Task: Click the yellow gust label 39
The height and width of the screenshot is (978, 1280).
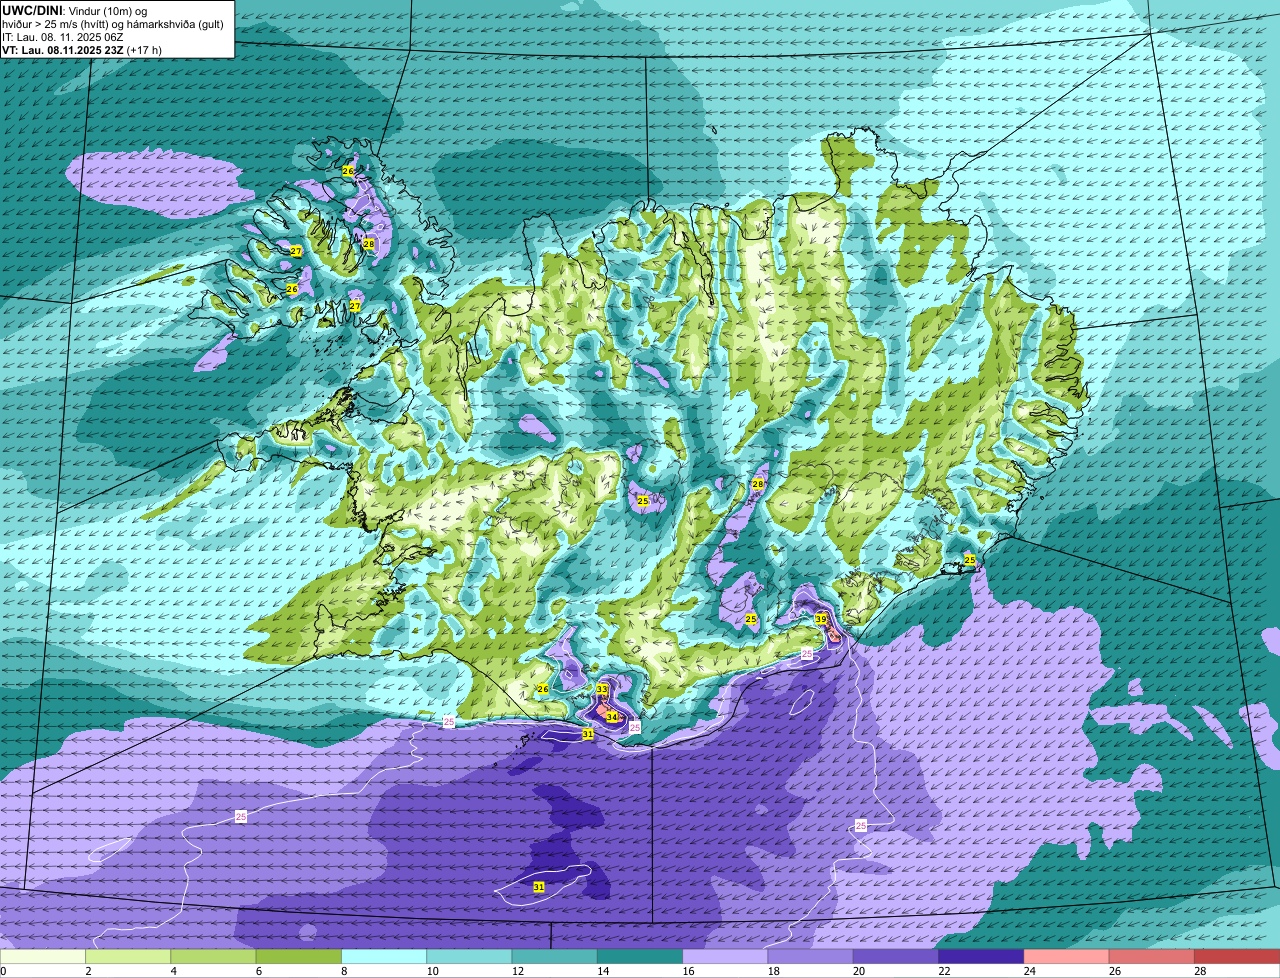Action: click(821, 619)
